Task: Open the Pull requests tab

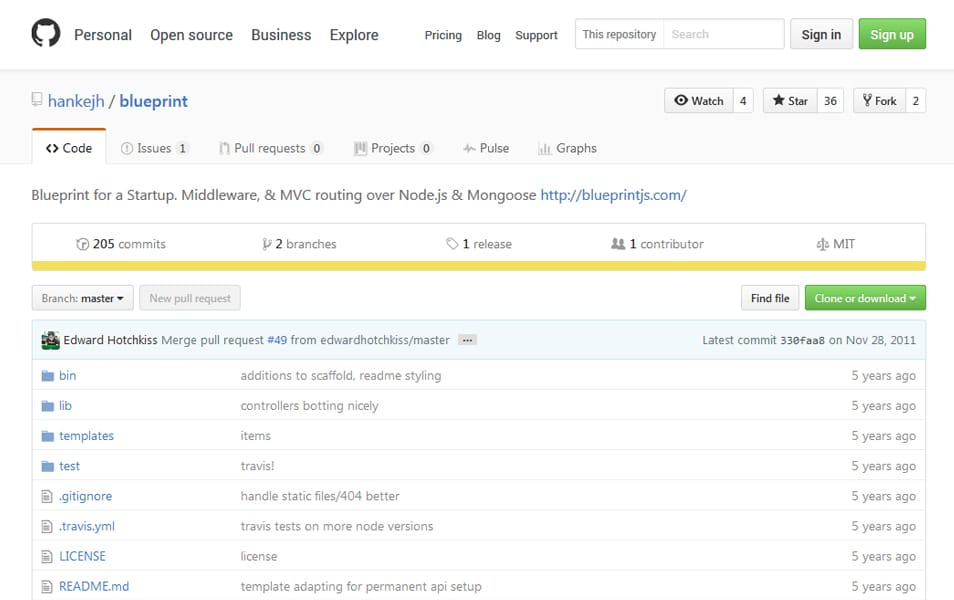Action: pos(271,148)
